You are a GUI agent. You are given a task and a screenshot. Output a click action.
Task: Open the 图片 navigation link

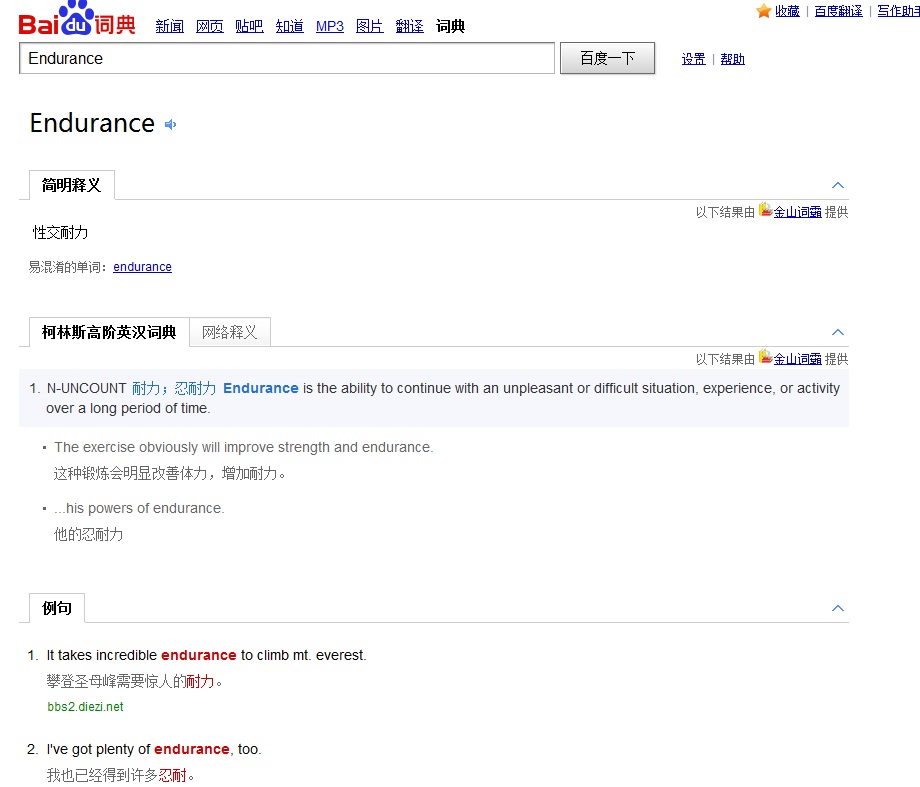point(370,26)
